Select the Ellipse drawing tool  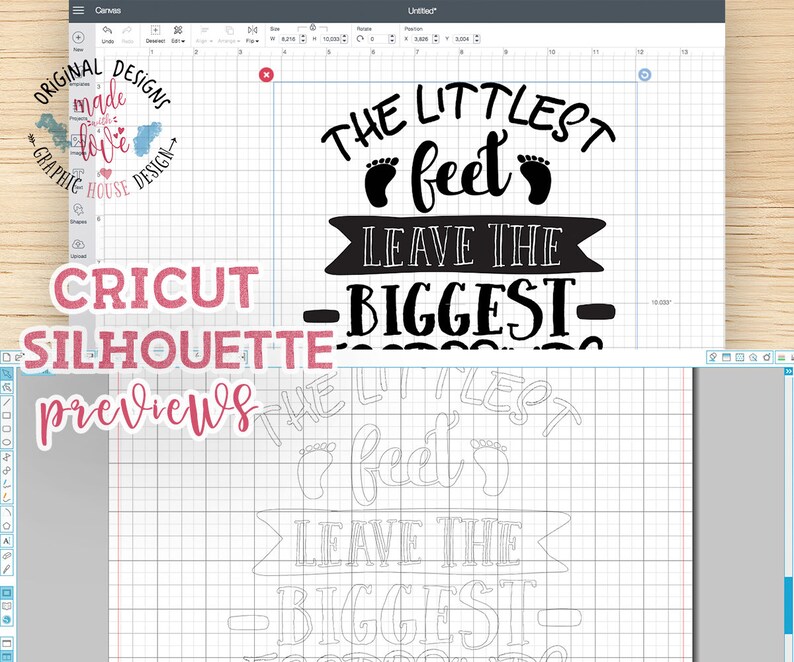coord(7,442)
